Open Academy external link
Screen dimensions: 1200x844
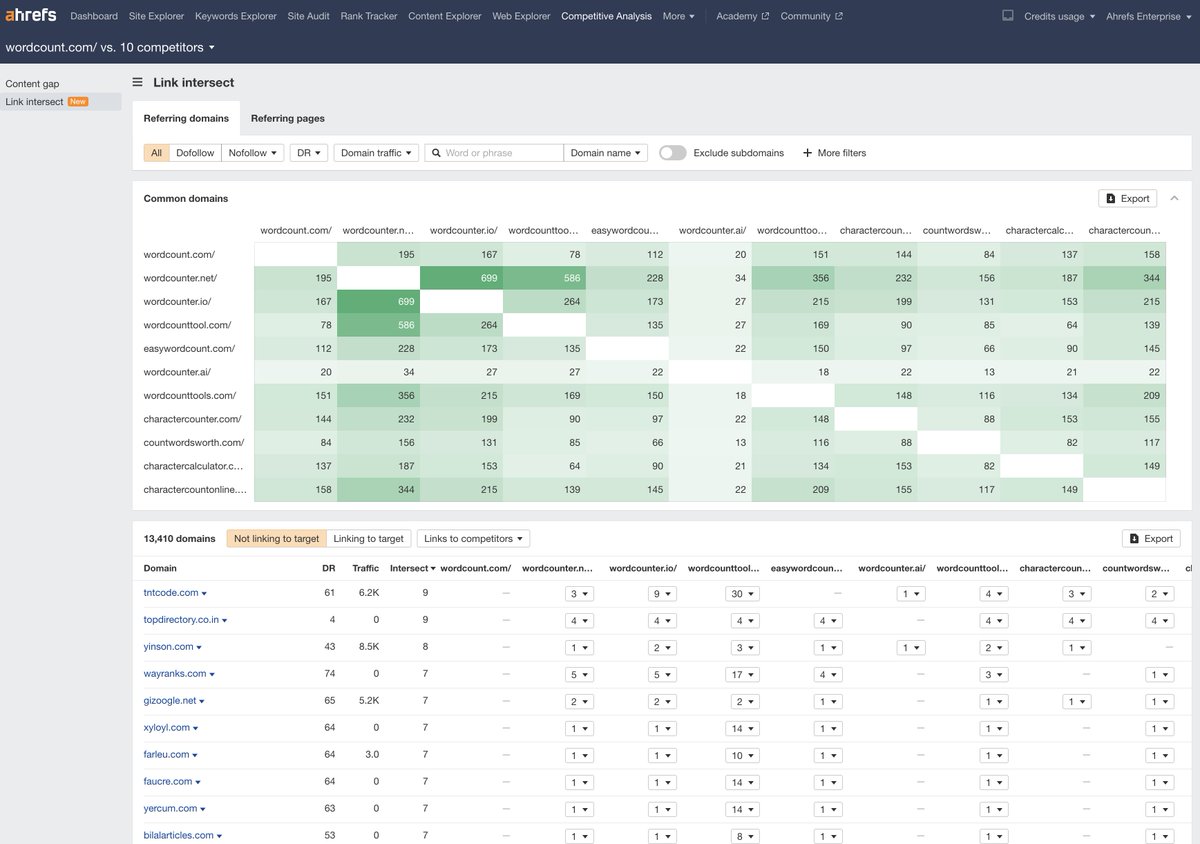[x=742, y=16]
